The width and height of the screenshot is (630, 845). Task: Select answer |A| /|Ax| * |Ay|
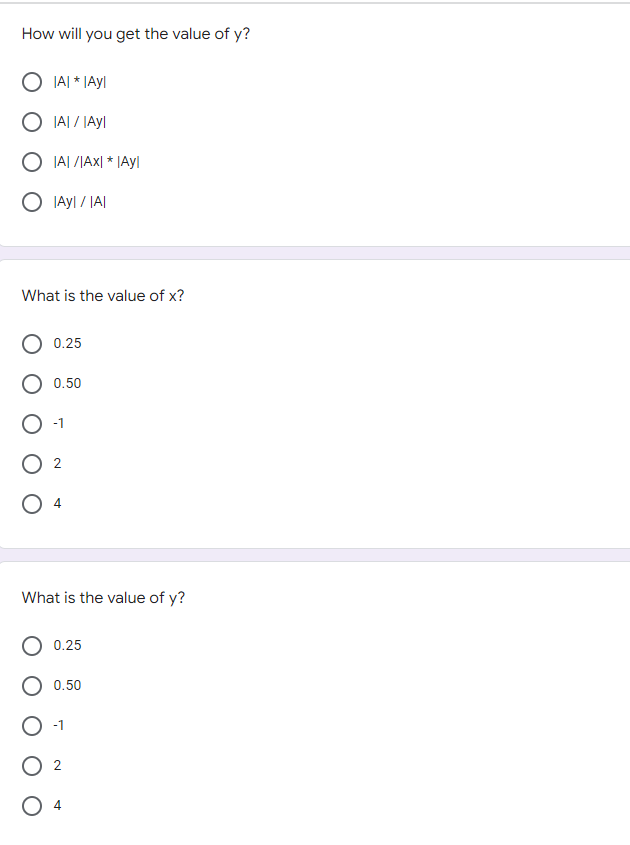(x=32, y=162)
